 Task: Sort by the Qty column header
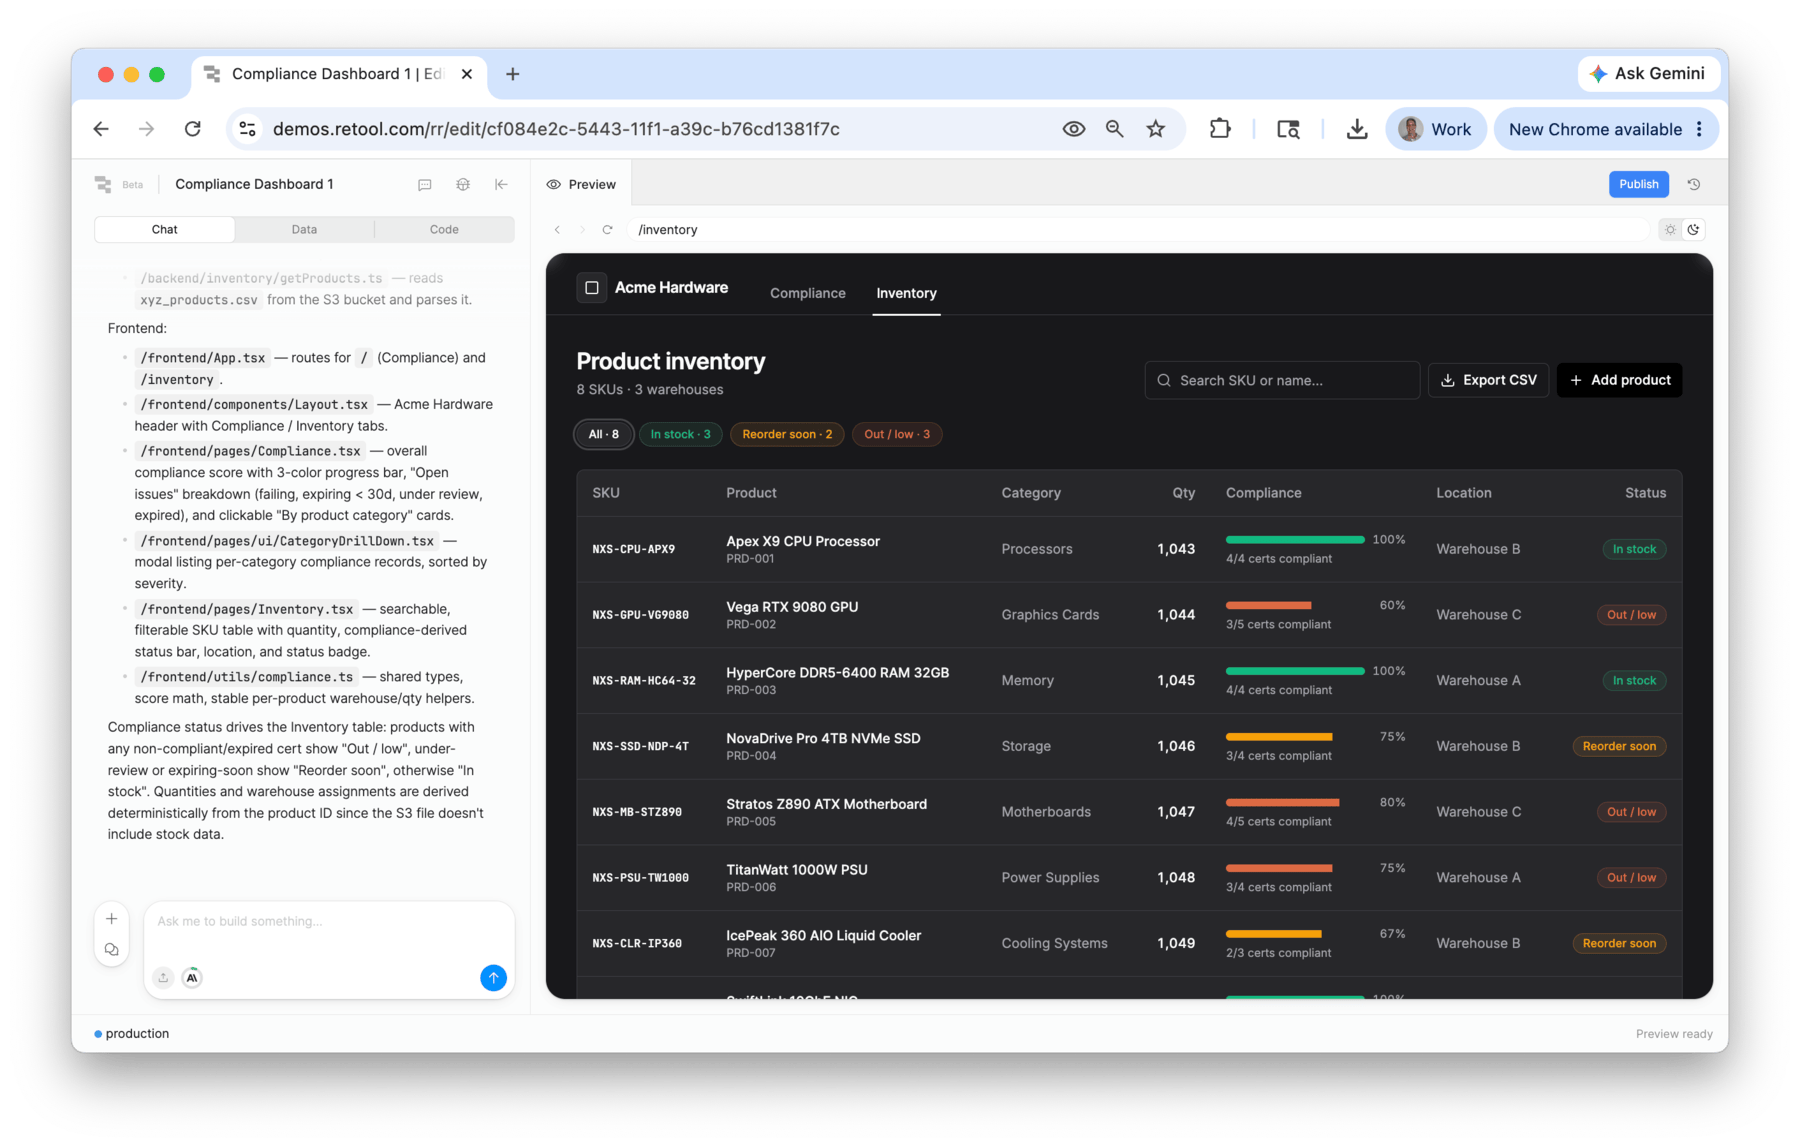coord(1184,493)
